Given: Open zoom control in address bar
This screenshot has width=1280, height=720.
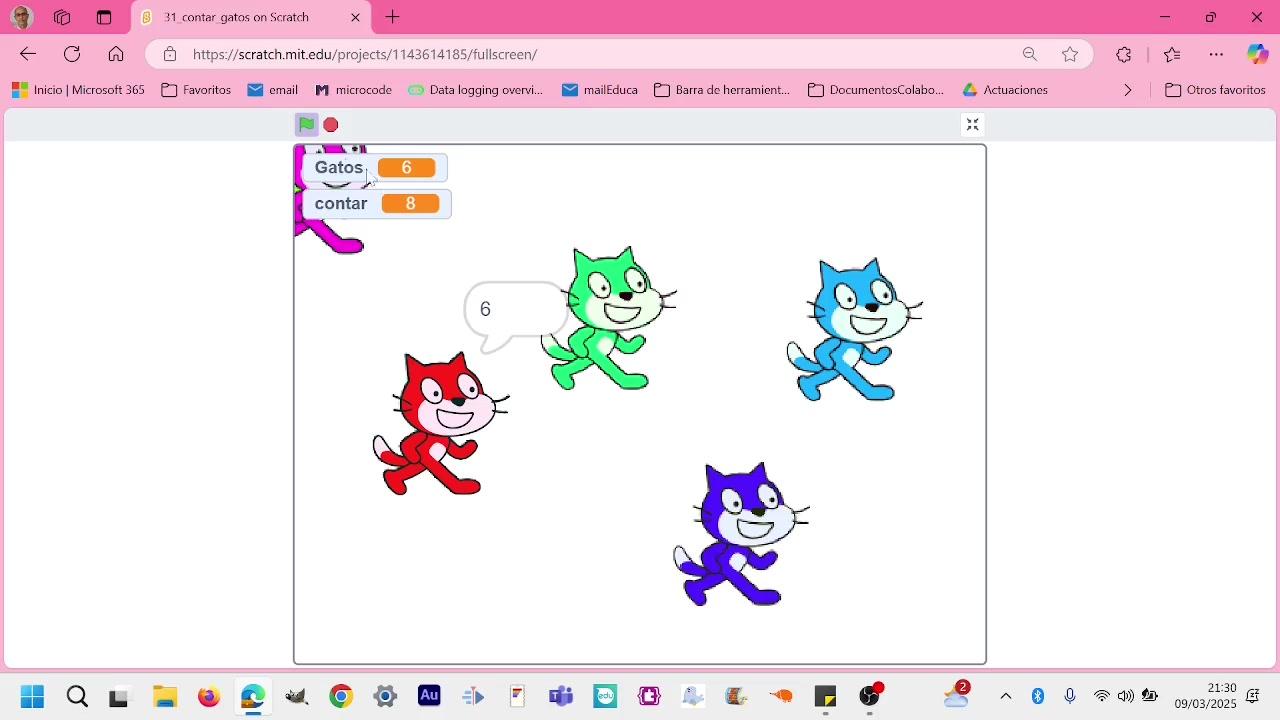Looking at the screenshot, I should [1030, 55].
